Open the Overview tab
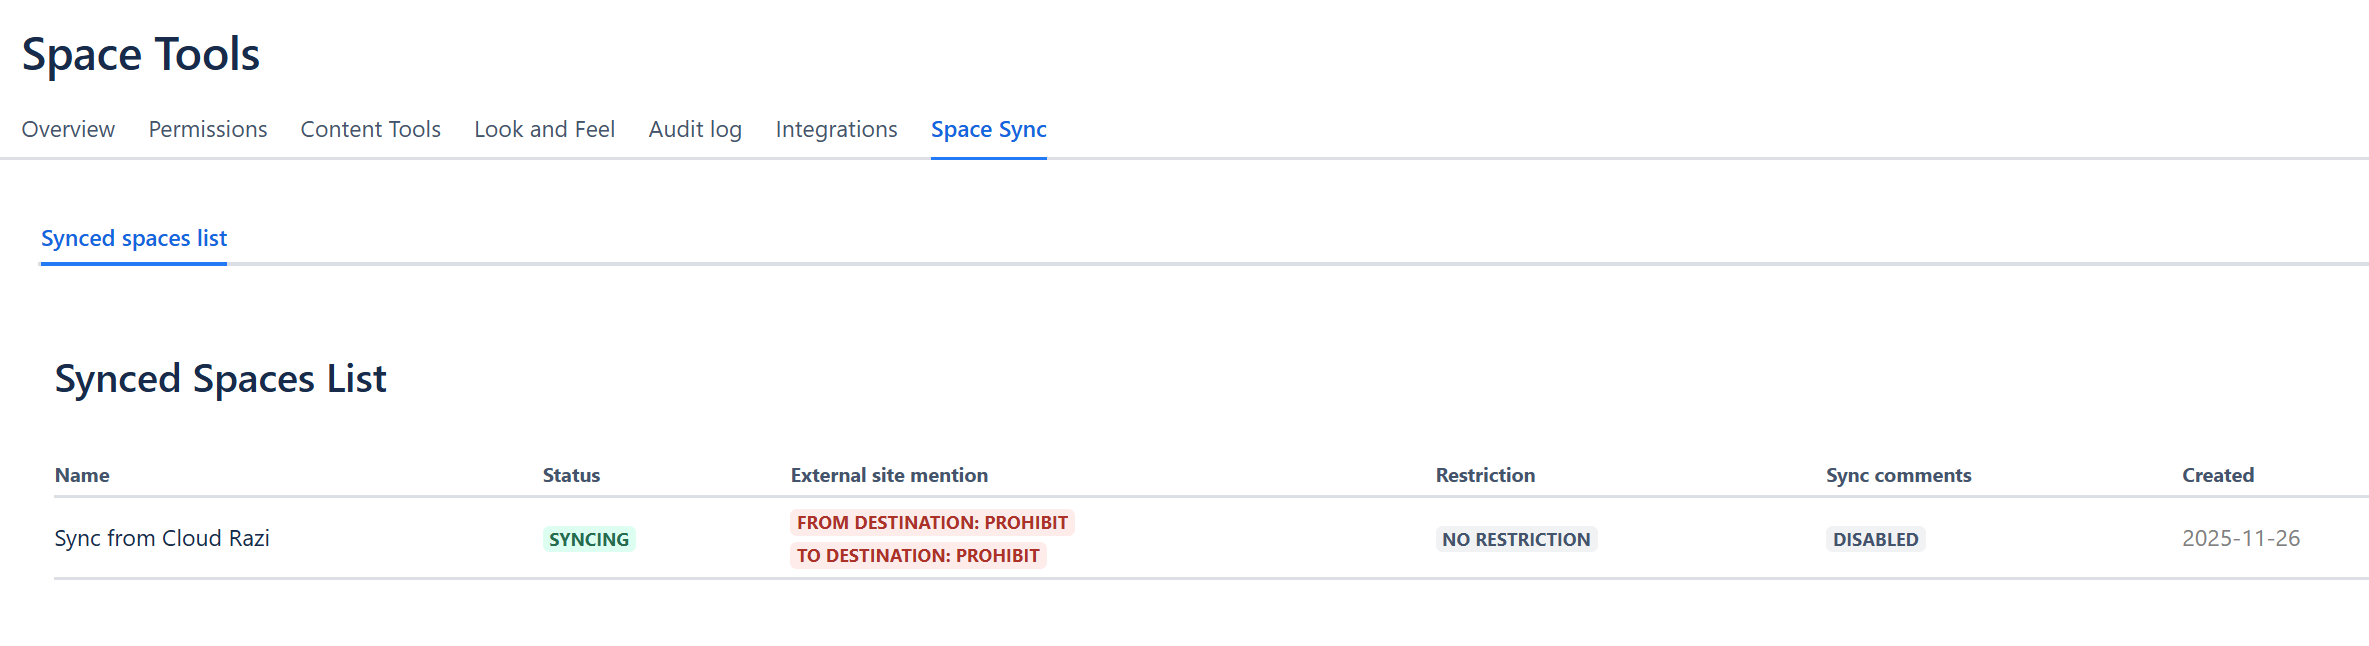This screenshot has height=646, width=2369. coord(68,129)
